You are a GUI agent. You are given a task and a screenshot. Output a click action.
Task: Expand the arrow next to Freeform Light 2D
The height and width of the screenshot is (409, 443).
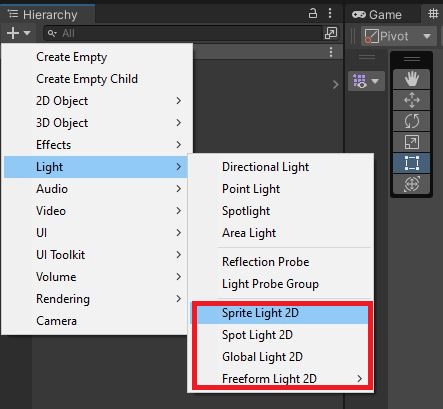359,379
